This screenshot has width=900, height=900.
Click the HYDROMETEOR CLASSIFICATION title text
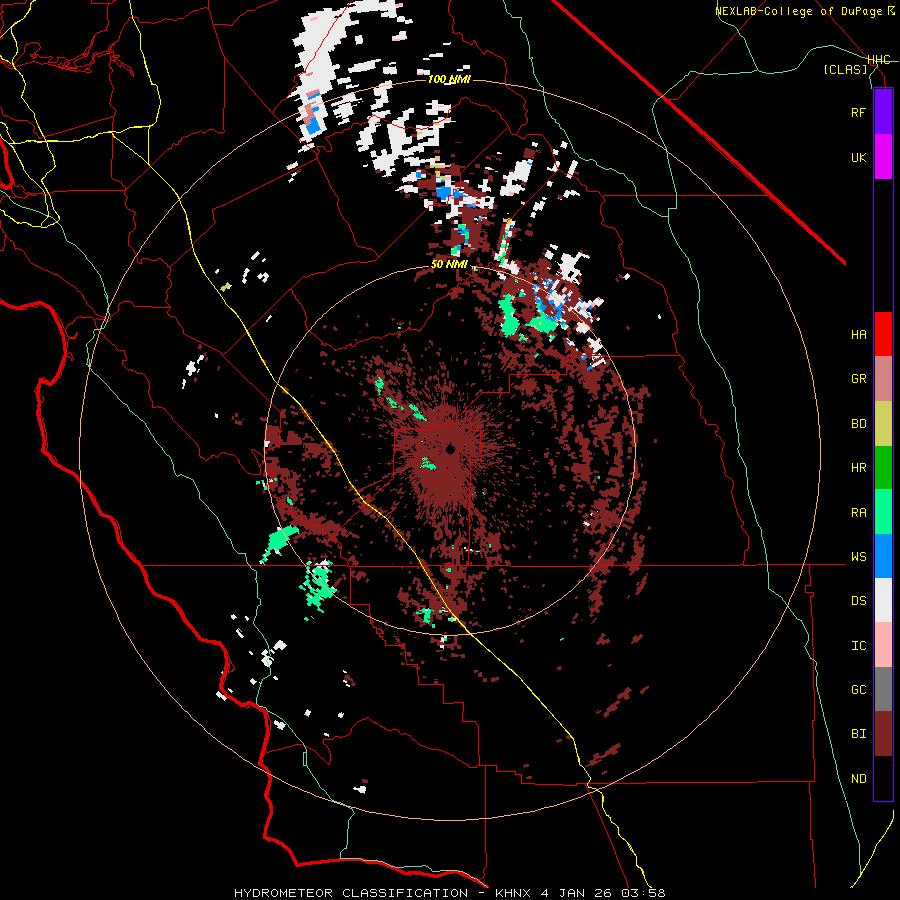[351, 893]
